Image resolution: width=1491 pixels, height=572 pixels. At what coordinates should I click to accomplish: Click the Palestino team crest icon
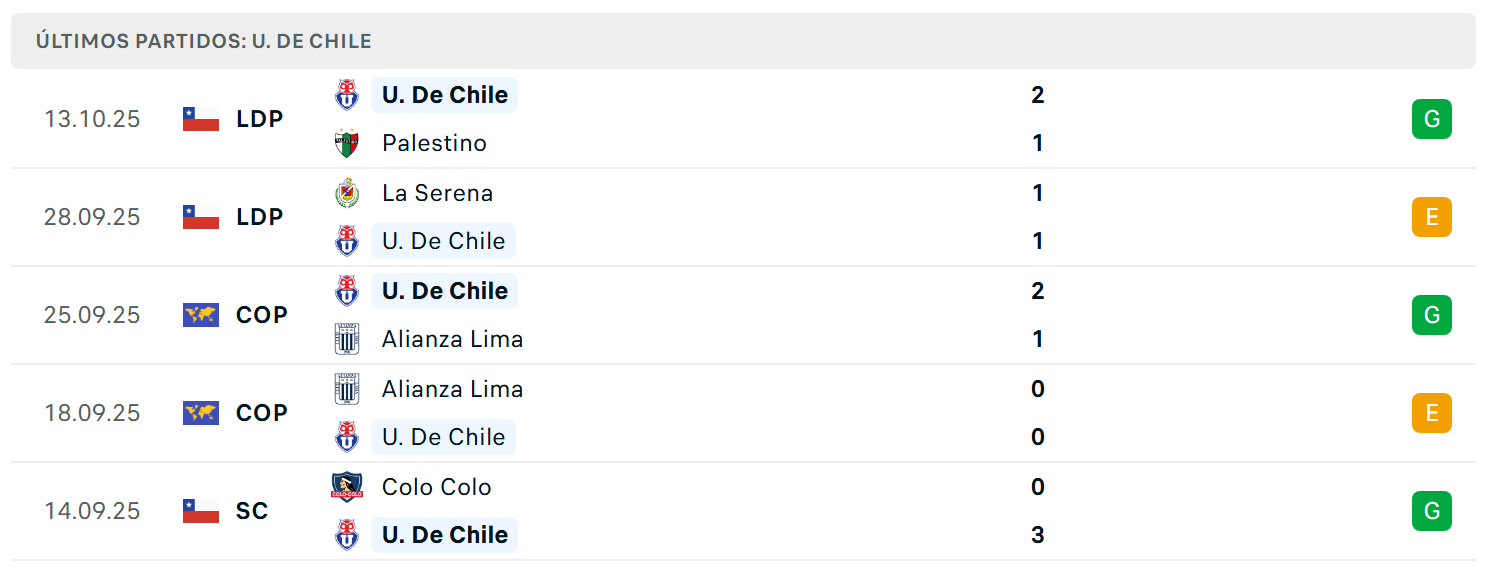[347, 143]
